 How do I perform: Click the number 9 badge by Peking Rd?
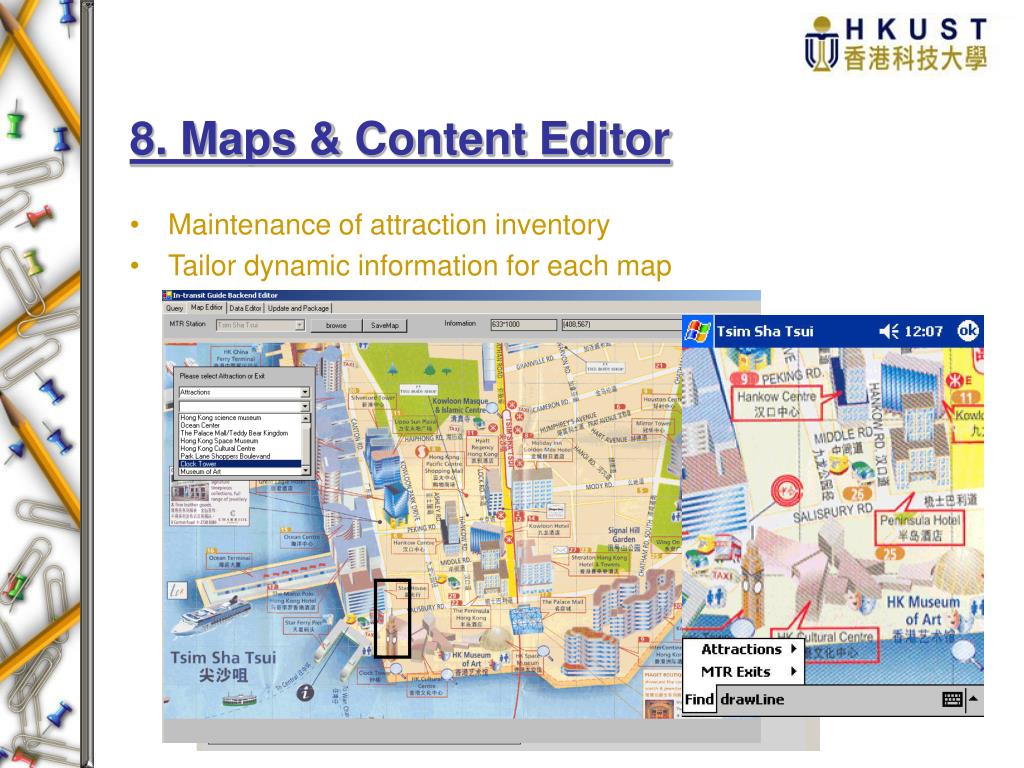coord(743,378)
